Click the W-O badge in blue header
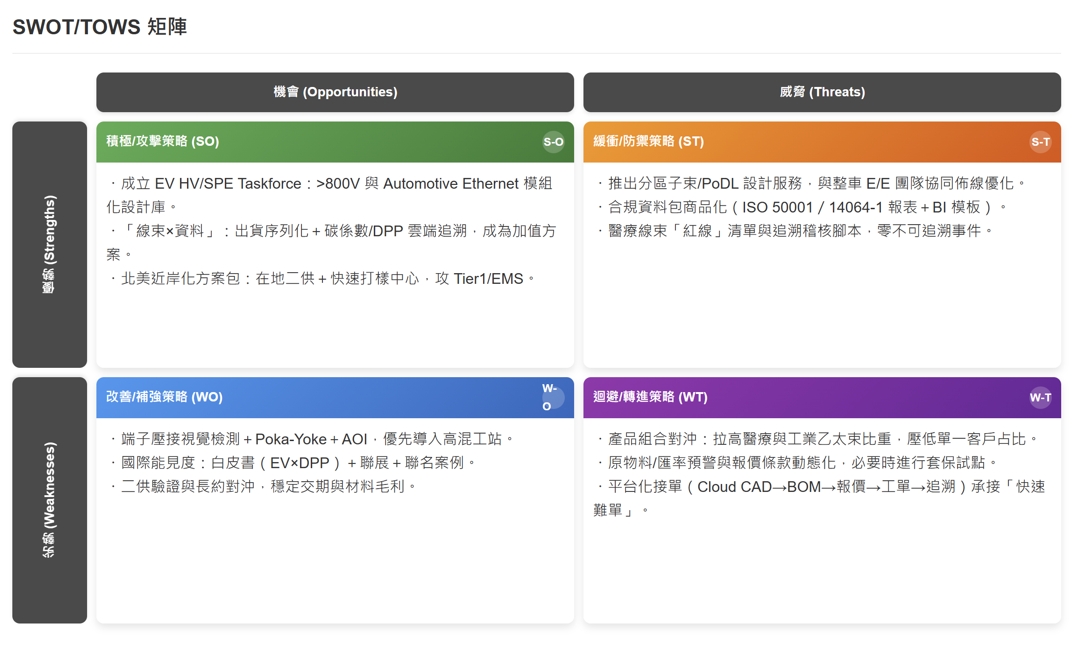The width and height of the screenshot is (1076, 645). pos(552,397)
